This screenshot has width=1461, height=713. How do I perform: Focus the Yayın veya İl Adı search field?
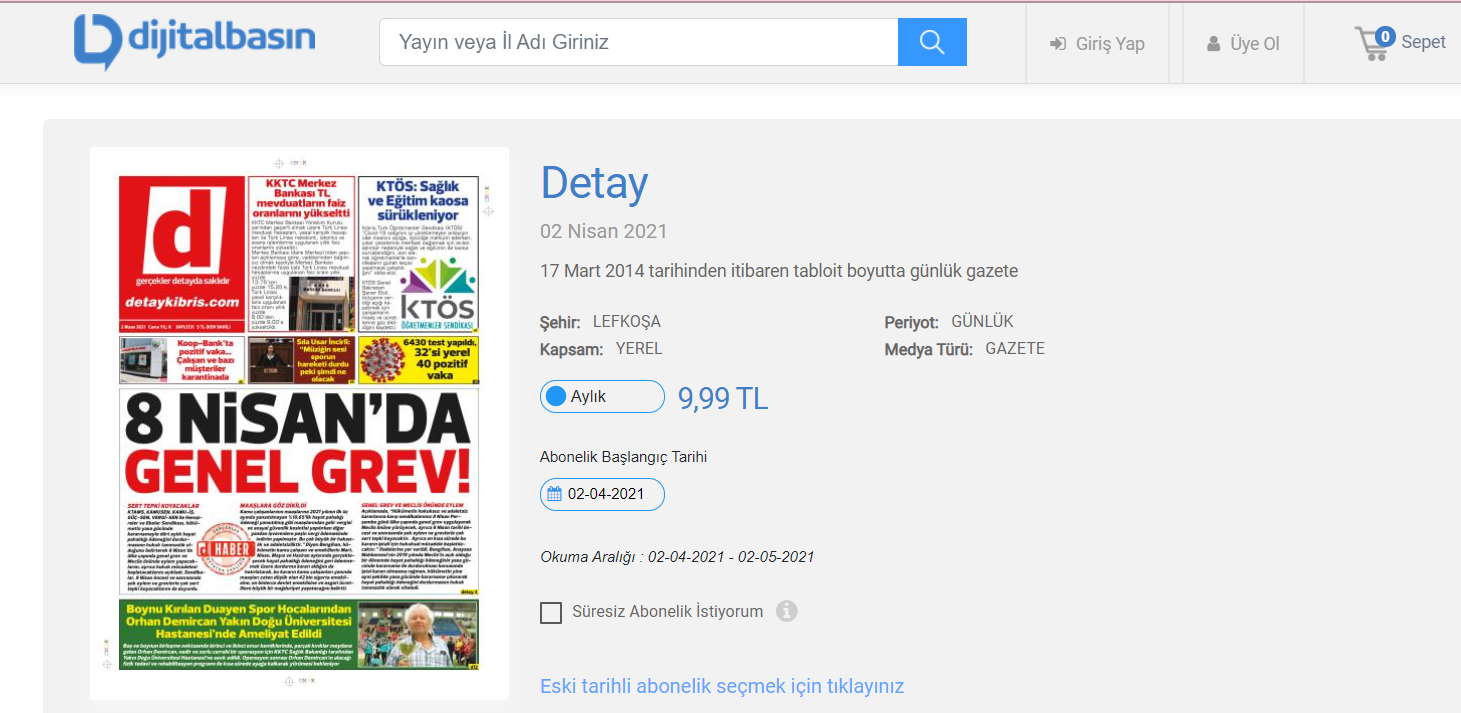tap(638, 42)
